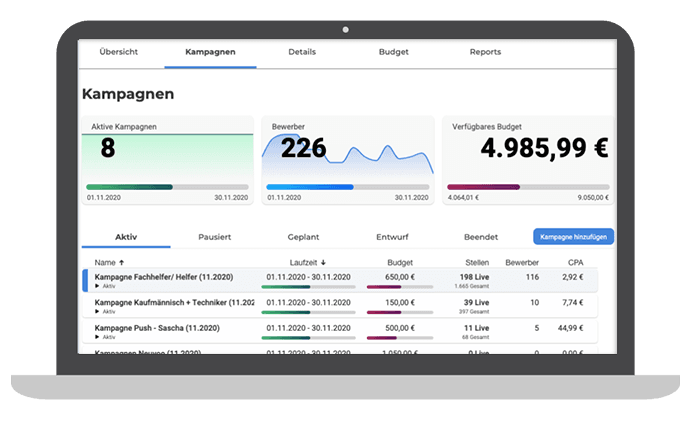Sort by Name ascending arrow
697x430 pixels.
click(x=121, y=263)
